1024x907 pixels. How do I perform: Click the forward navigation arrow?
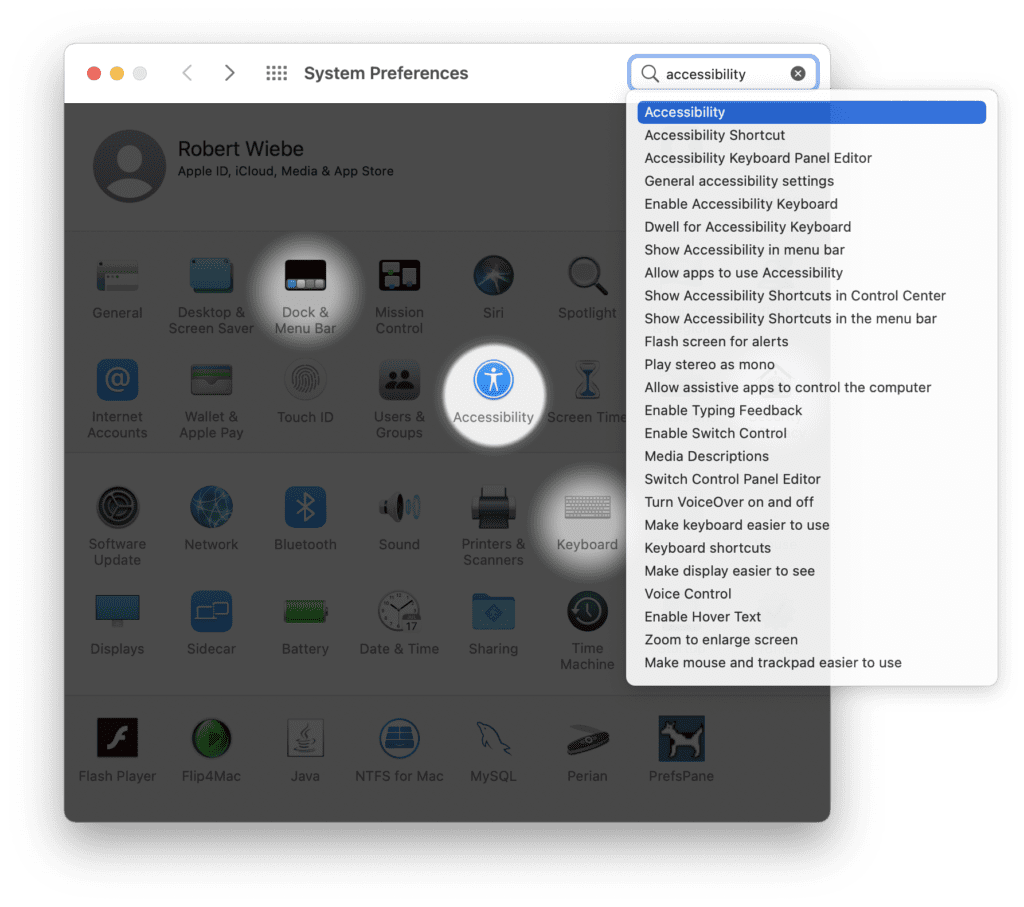[x=229, y=73]
